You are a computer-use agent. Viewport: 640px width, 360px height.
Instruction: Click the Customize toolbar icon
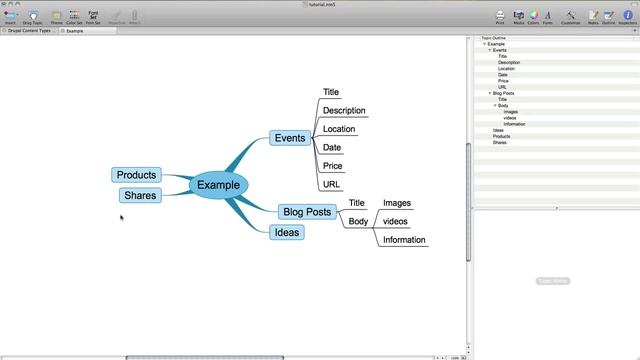point(571,16)
